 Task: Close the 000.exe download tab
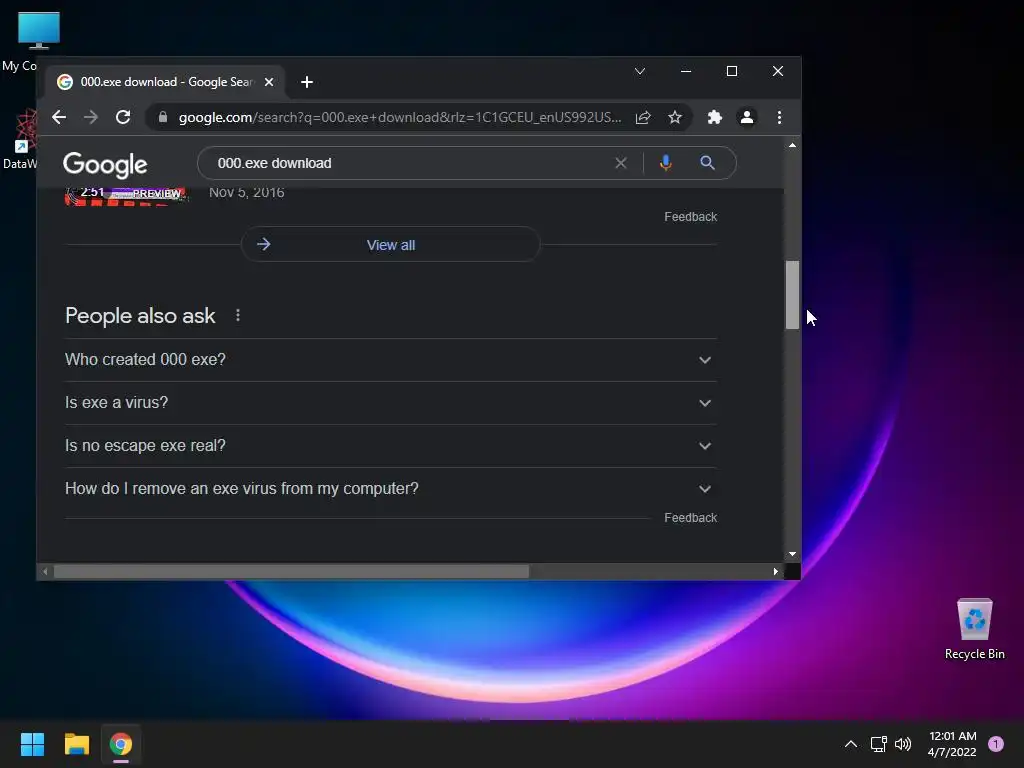[268, 82]
